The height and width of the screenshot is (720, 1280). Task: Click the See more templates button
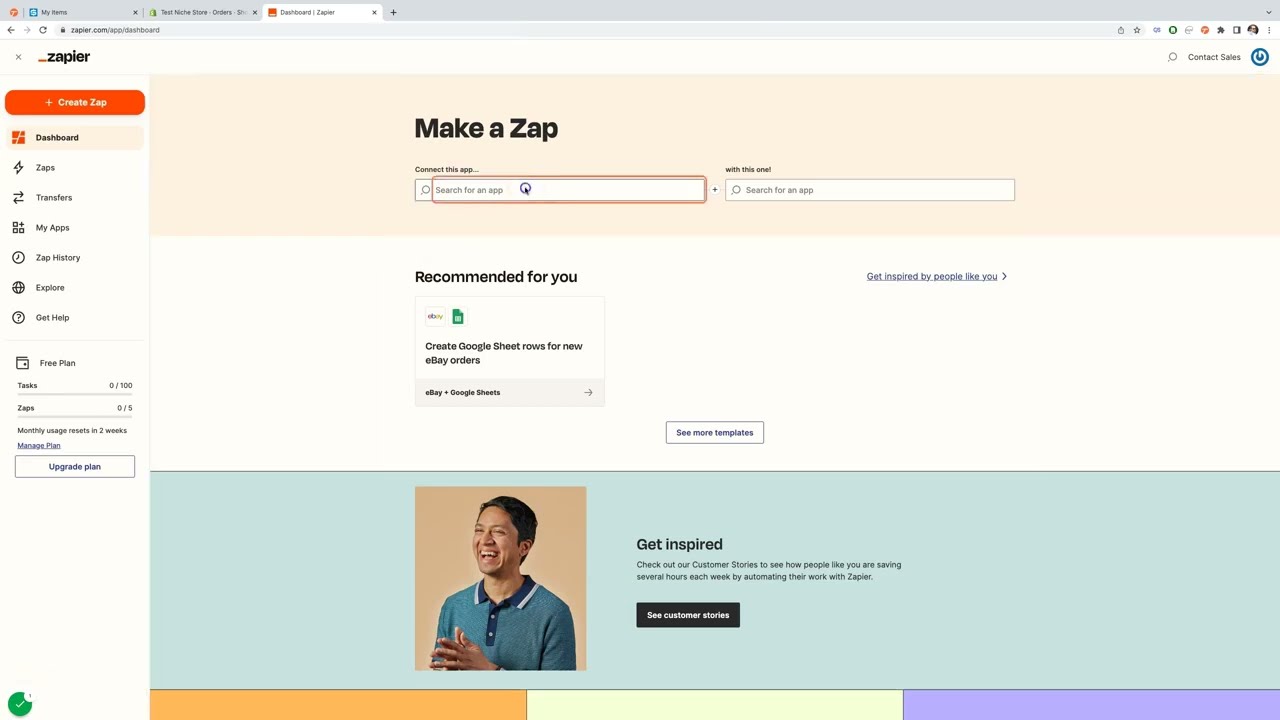pyautogui.click(x=715, y=432)
